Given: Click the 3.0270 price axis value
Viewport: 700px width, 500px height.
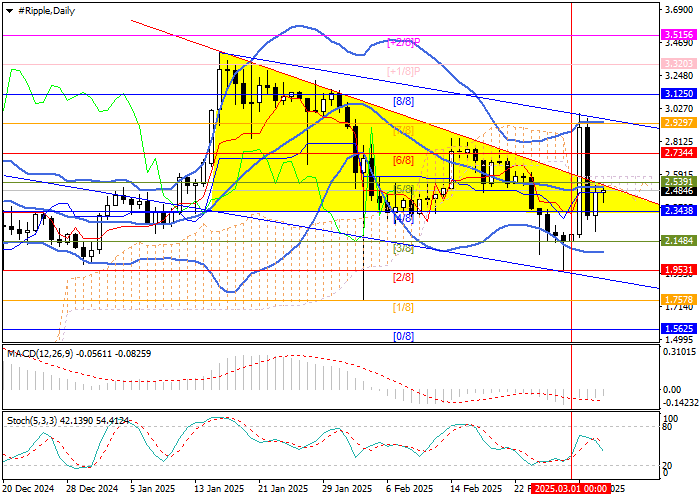Looking at the screenshot, I should [679, 109].
